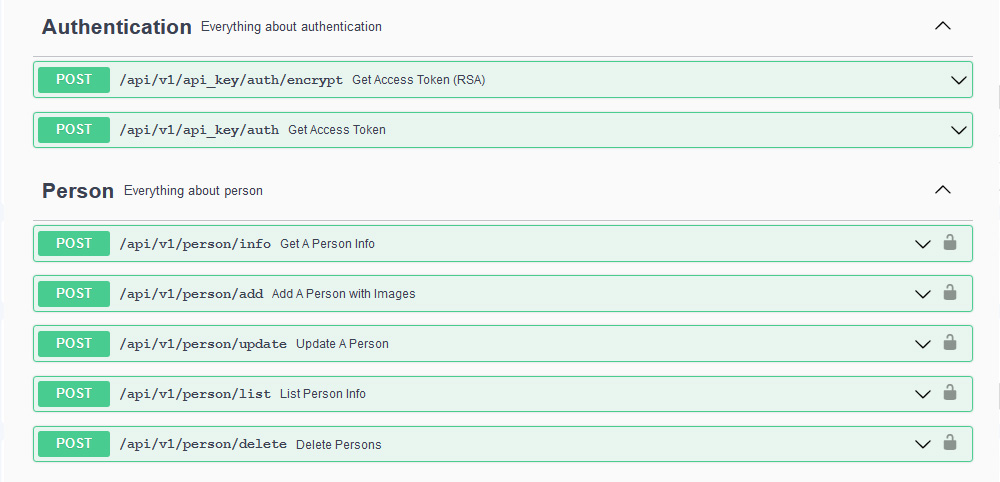Viewport: 1000px width, 482px height.
Task: Click POST badge for api_key/auth
Action: click(x=74, y=130)
